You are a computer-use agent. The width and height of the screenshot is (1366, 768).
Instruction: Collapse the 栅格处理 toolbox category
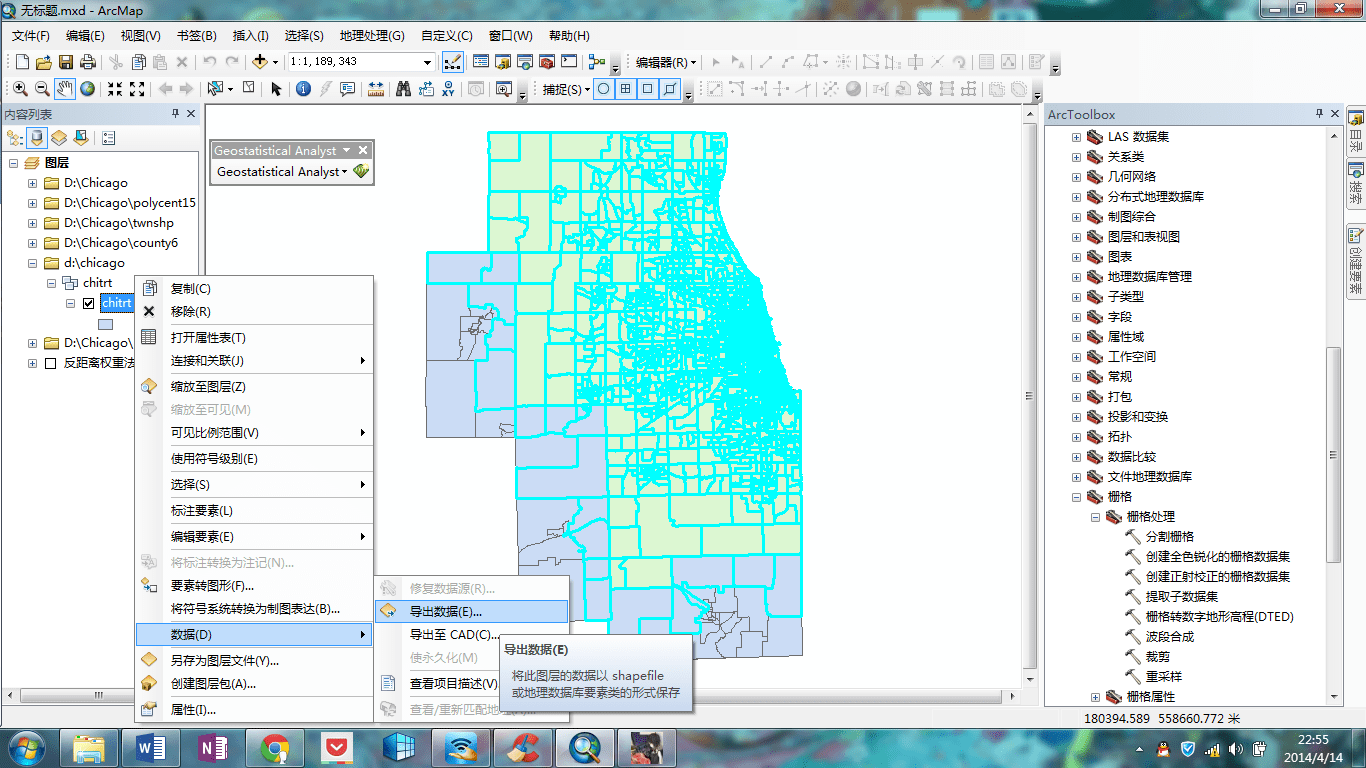click(x=1097, y=517)
